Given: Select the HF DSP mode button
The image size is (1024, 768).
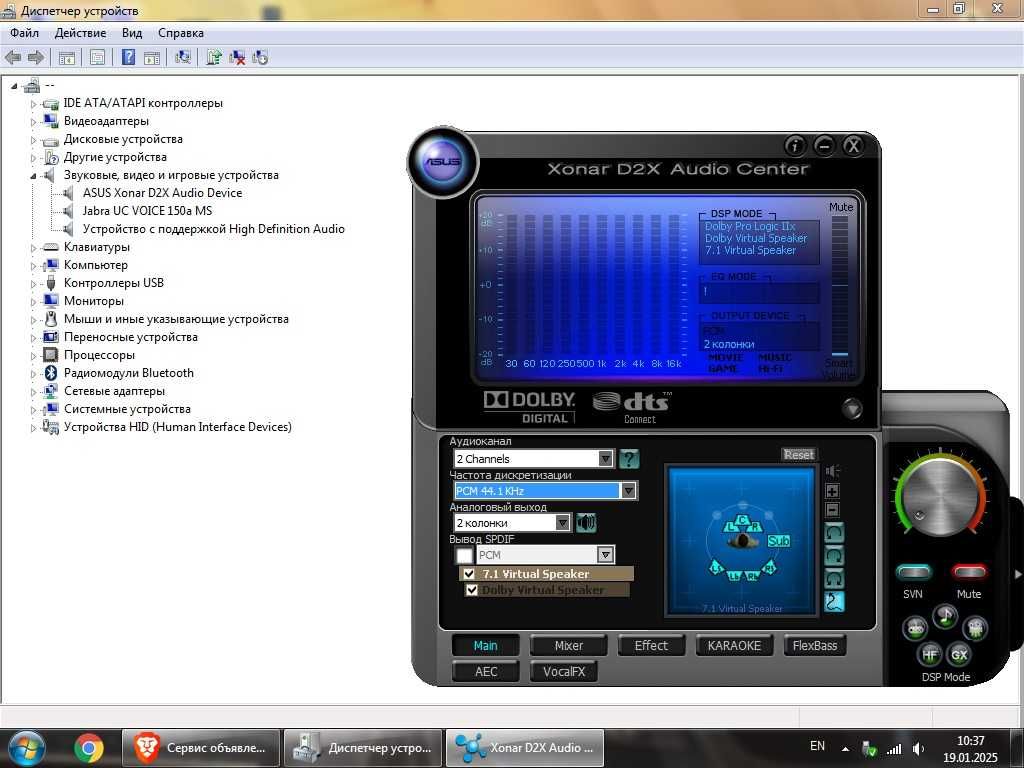Looking at the screenshot, I should pyautogui.click(x=929, y=654).
